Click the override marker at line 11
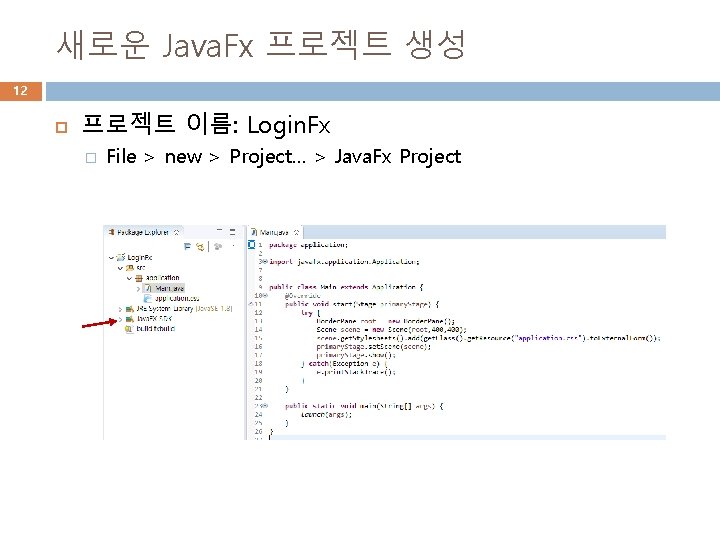Image resolution: width=720 pixels, height=540 pixels. 251,304
